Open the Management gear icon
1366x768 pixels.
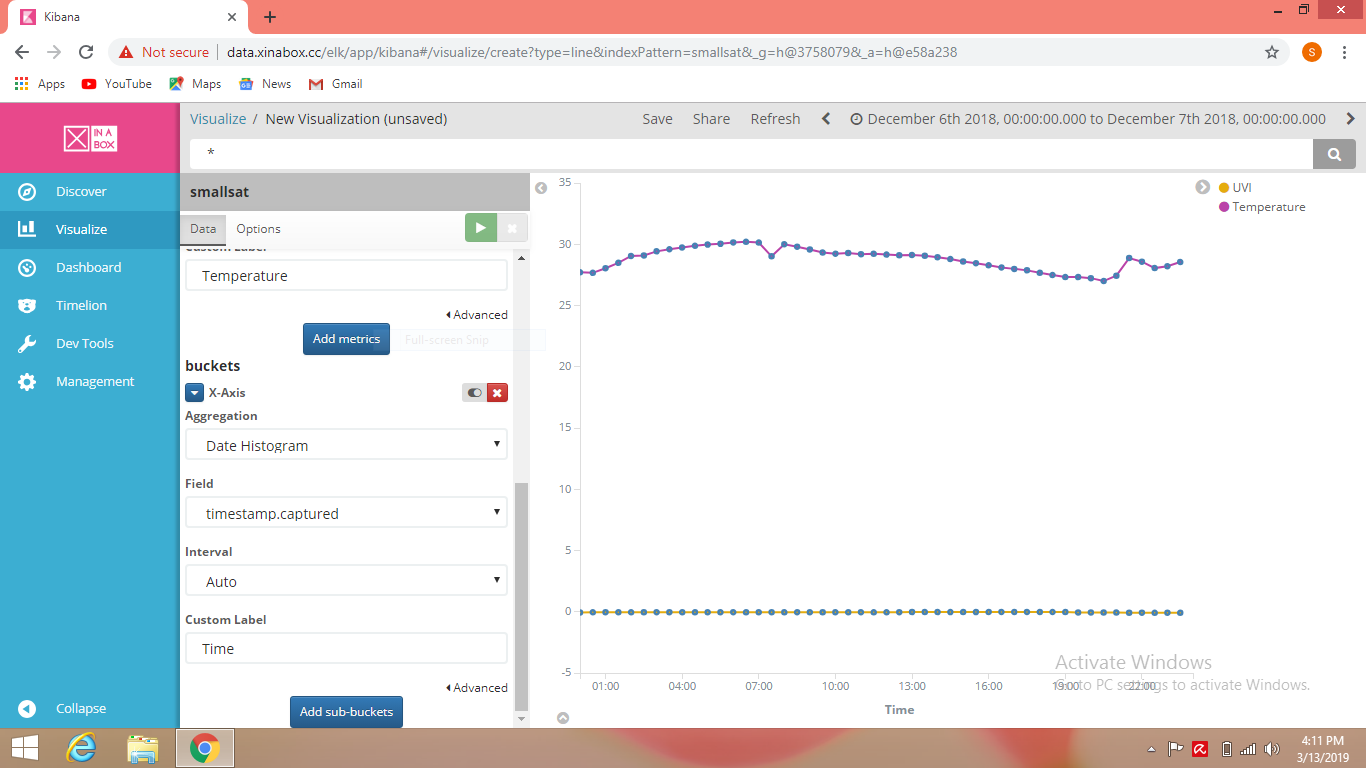(27, 381)
